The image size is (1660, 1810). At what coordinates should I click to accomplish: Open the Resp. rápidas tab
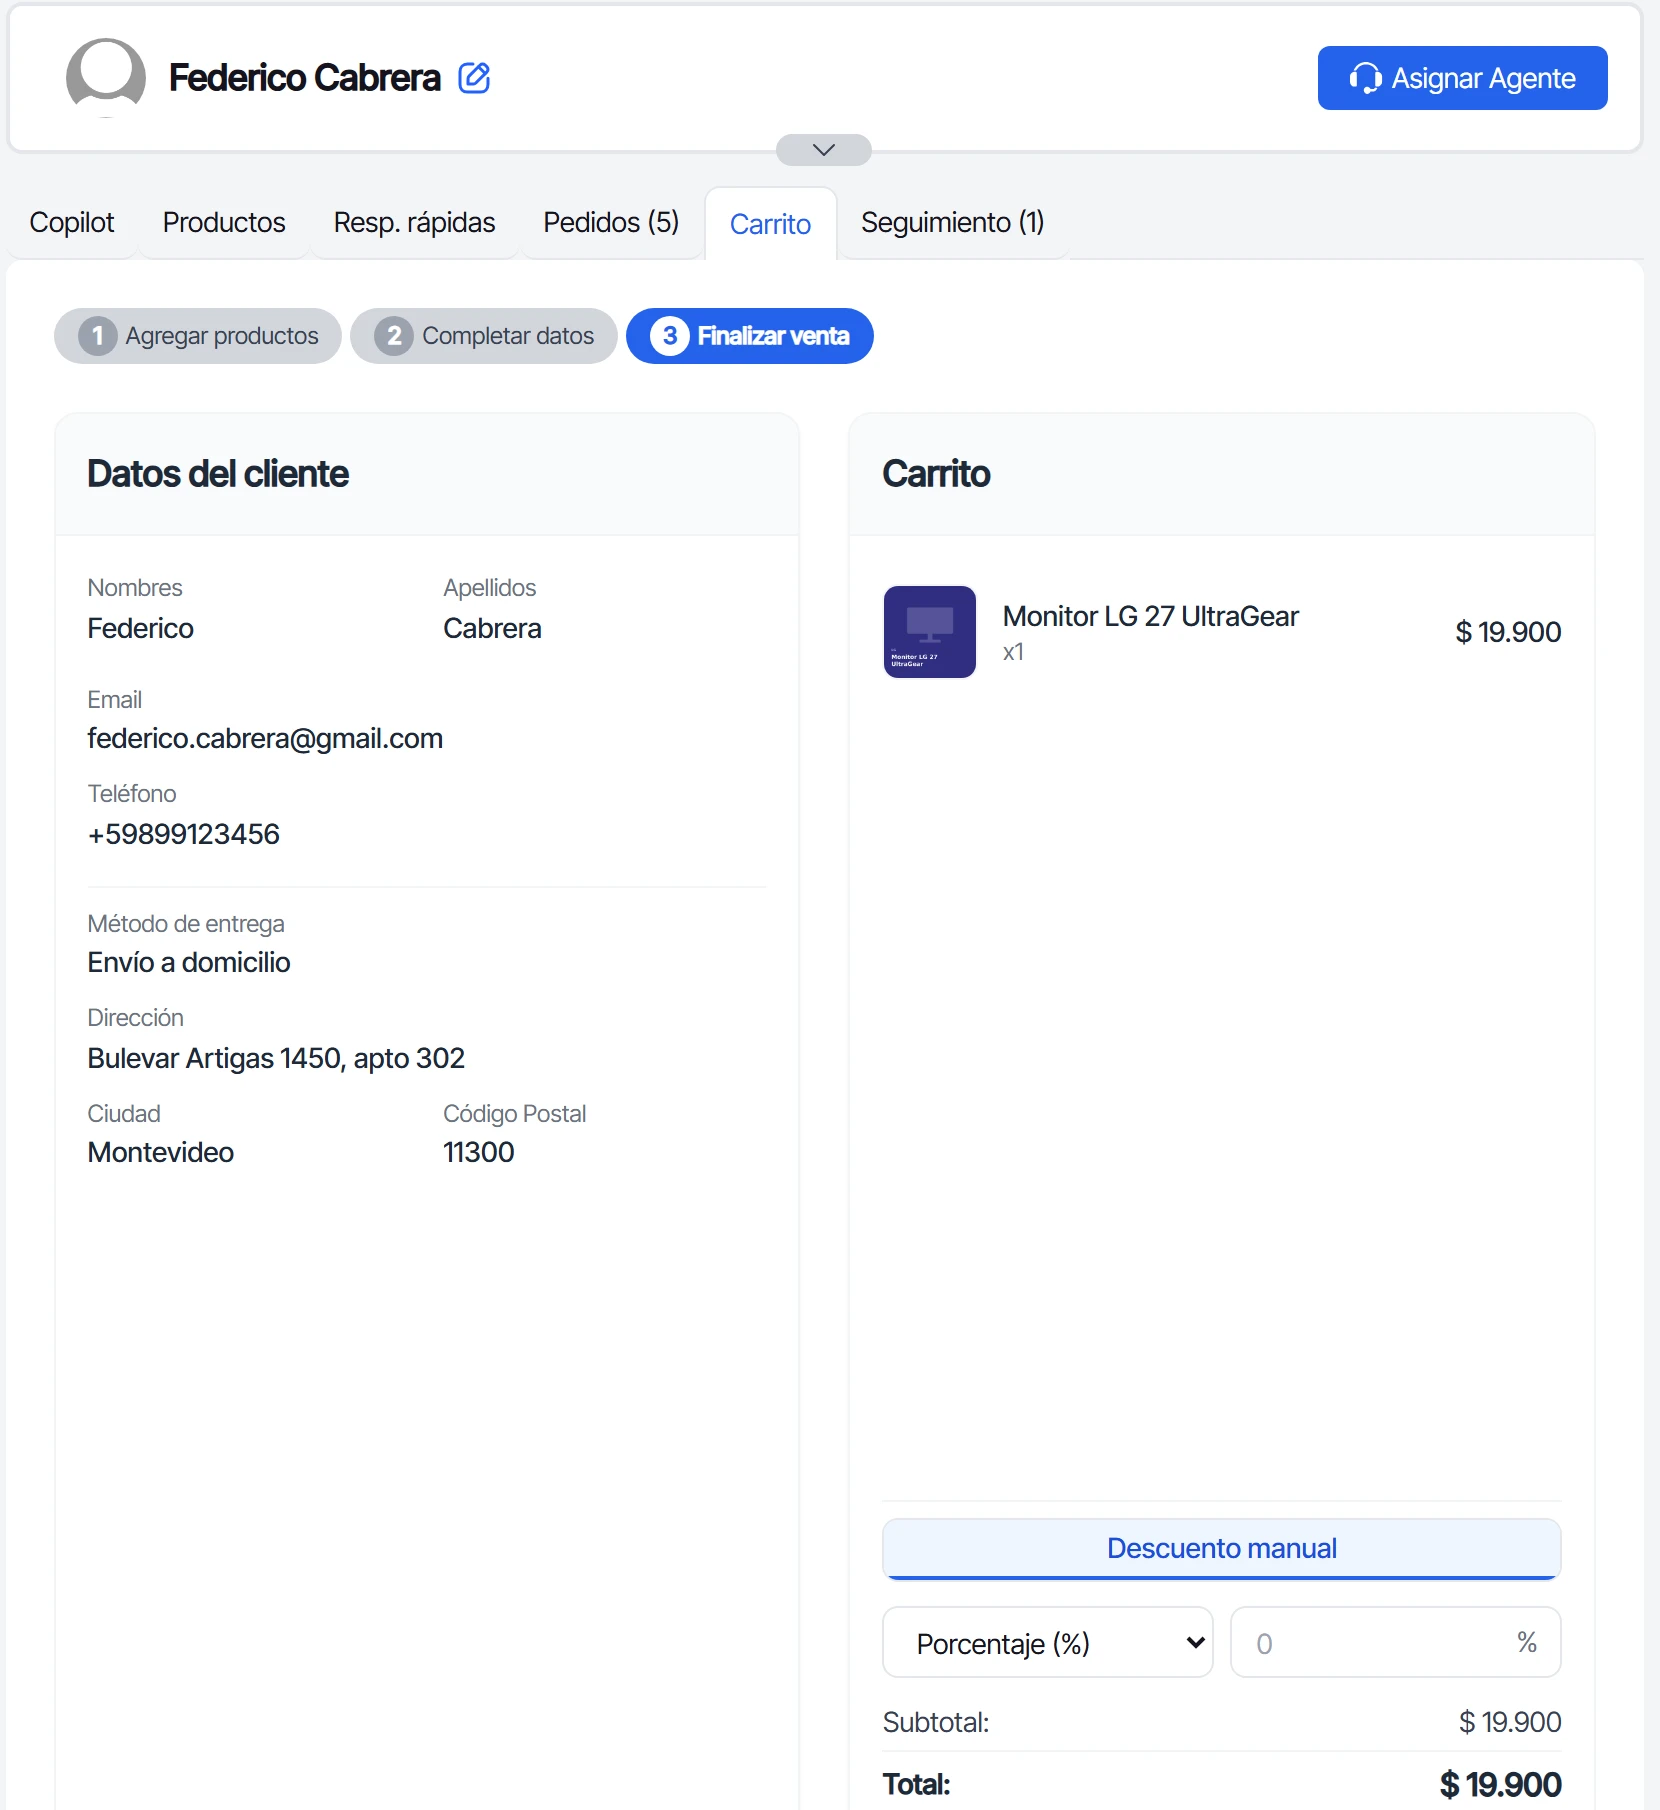(414, 222)
